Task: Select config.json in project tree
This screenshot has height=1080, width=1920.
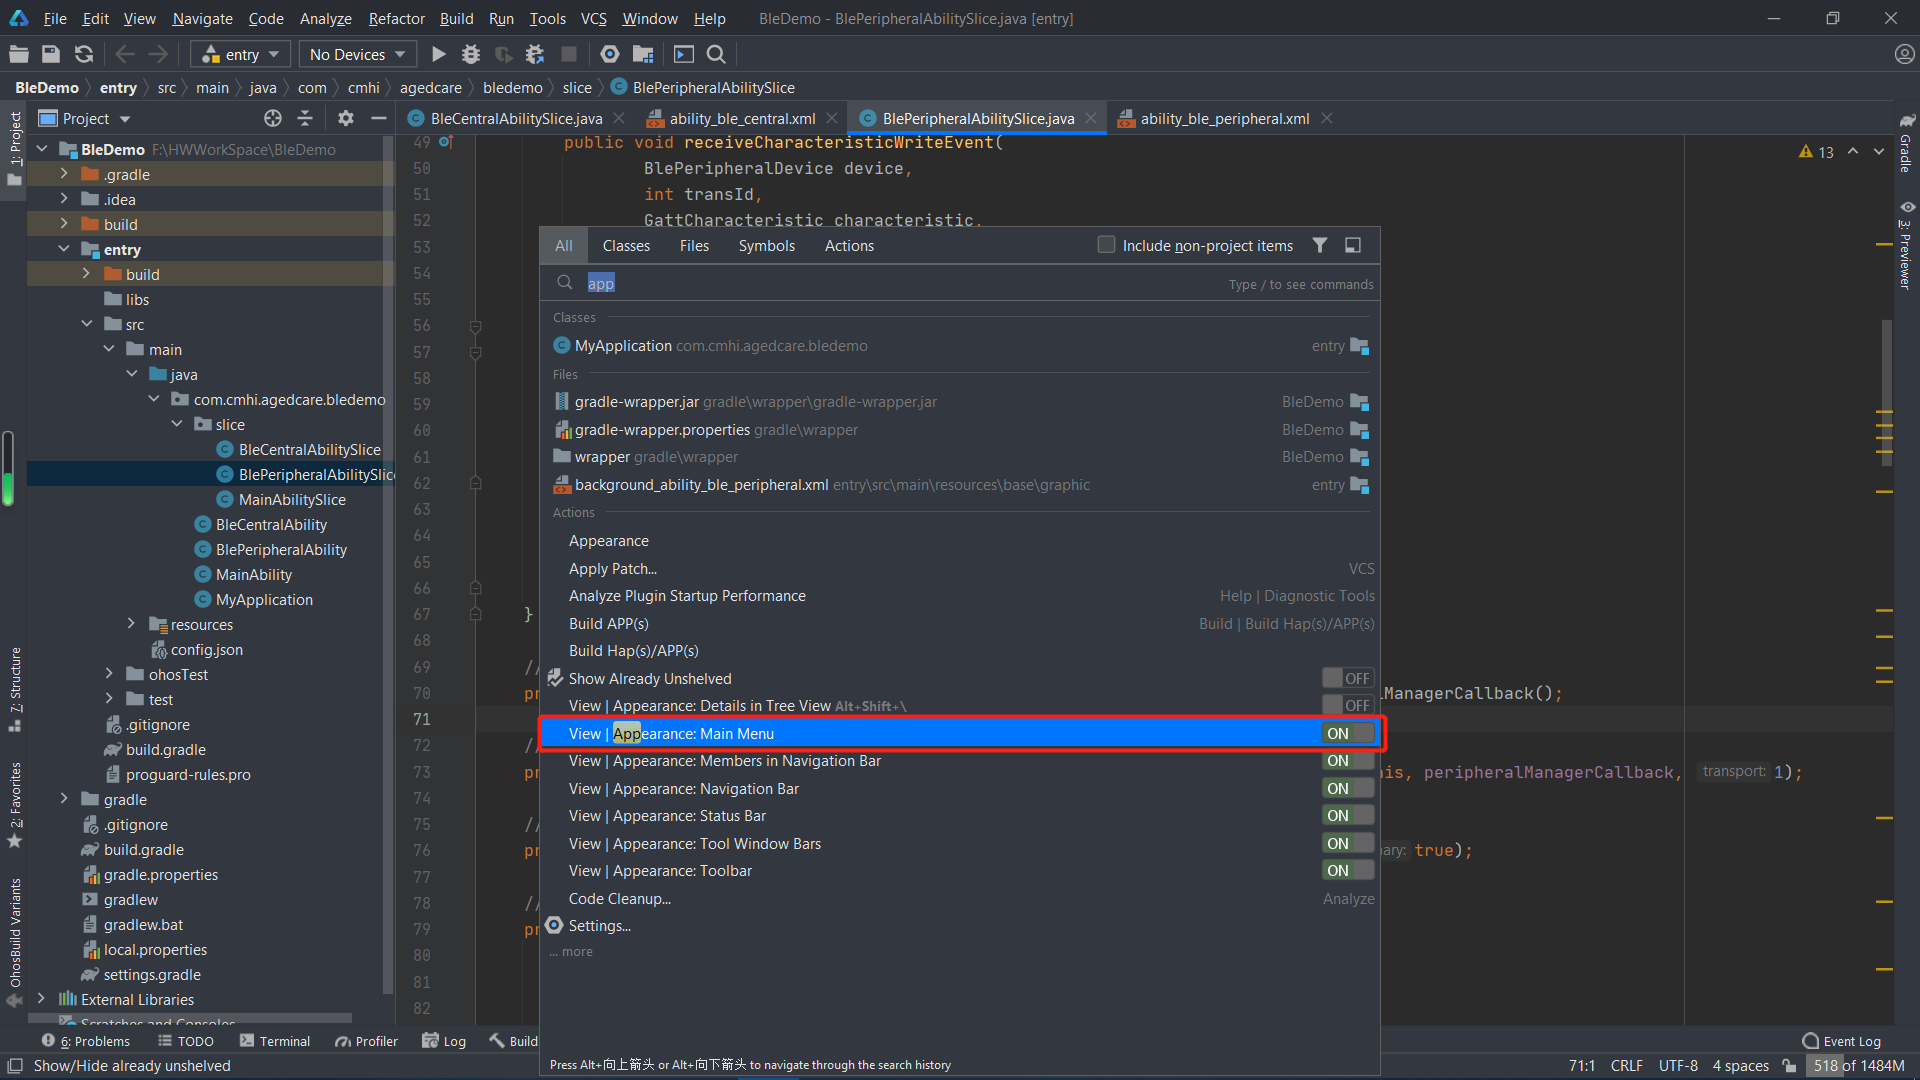Action: point(206,649)
